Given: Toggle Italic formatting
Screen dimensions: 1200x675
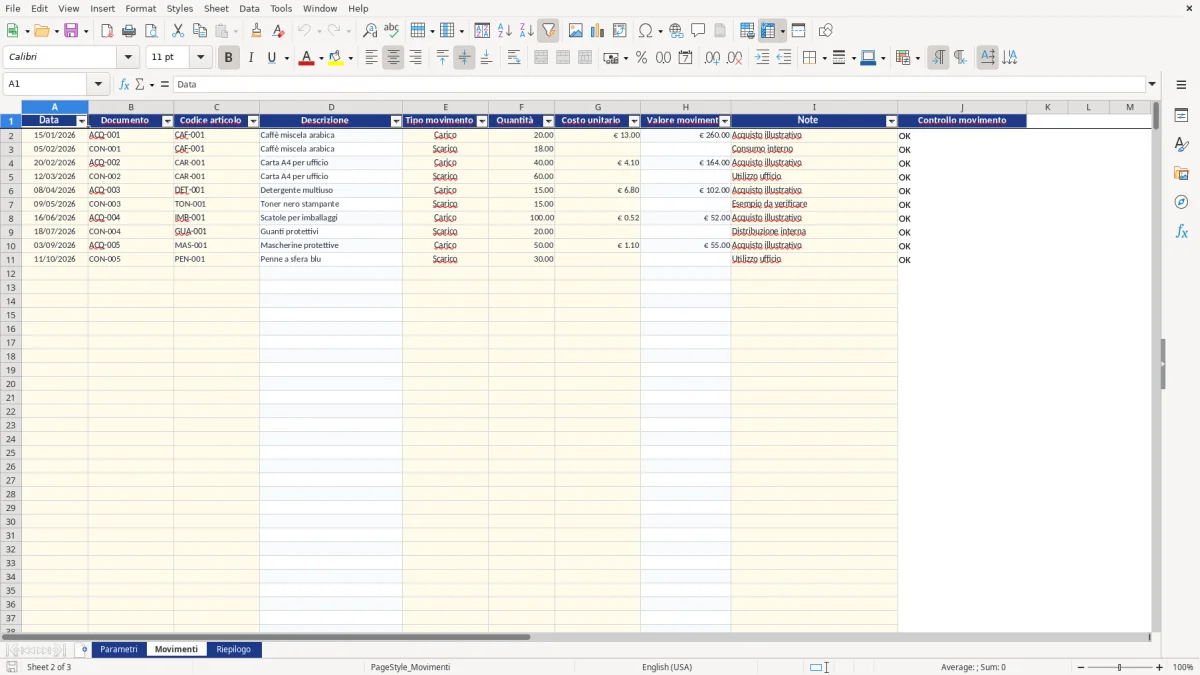Looking at the screenshot, I should [250, 58].
